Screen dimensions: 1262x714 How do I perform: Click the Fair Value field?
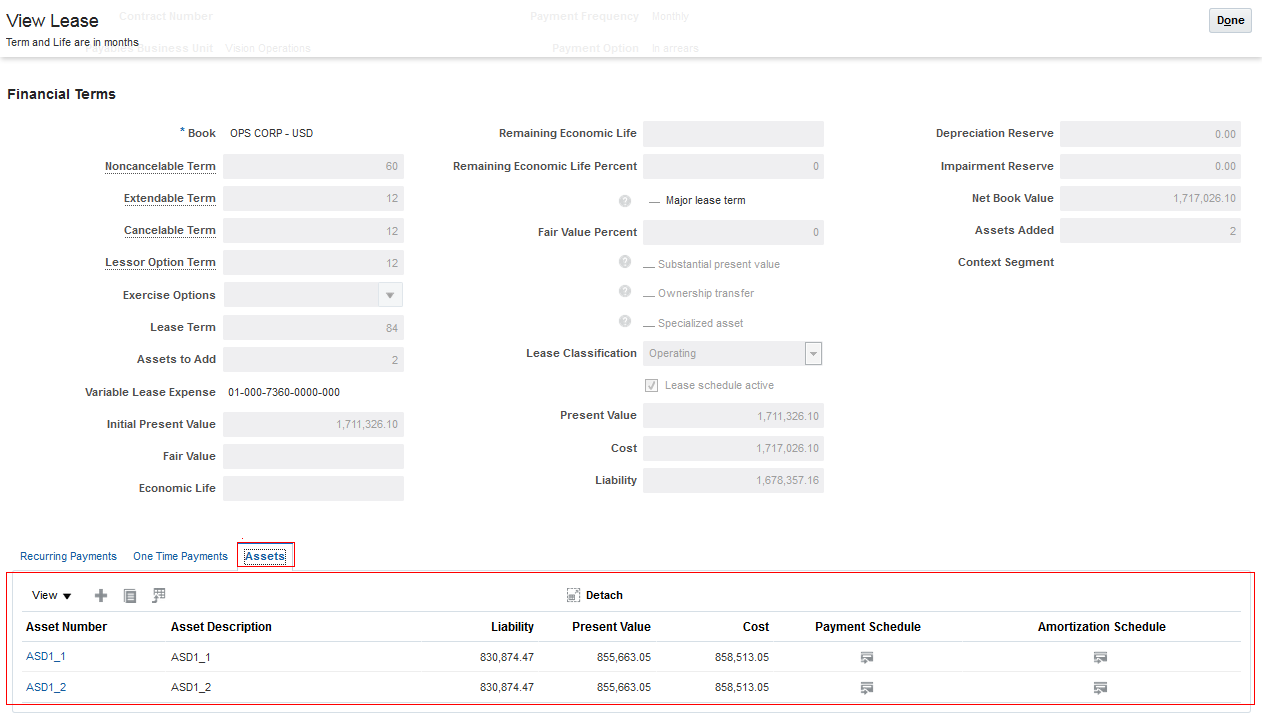tap(313, 456)
